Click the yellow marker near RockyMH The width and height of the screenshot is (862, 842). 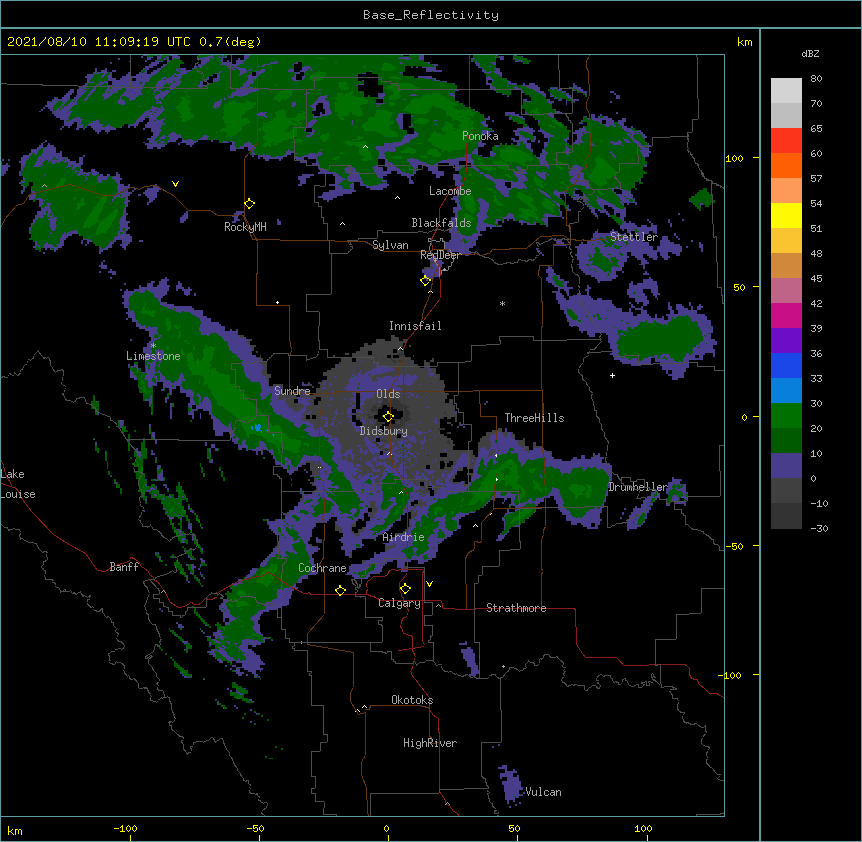click(x=250, y=204)
